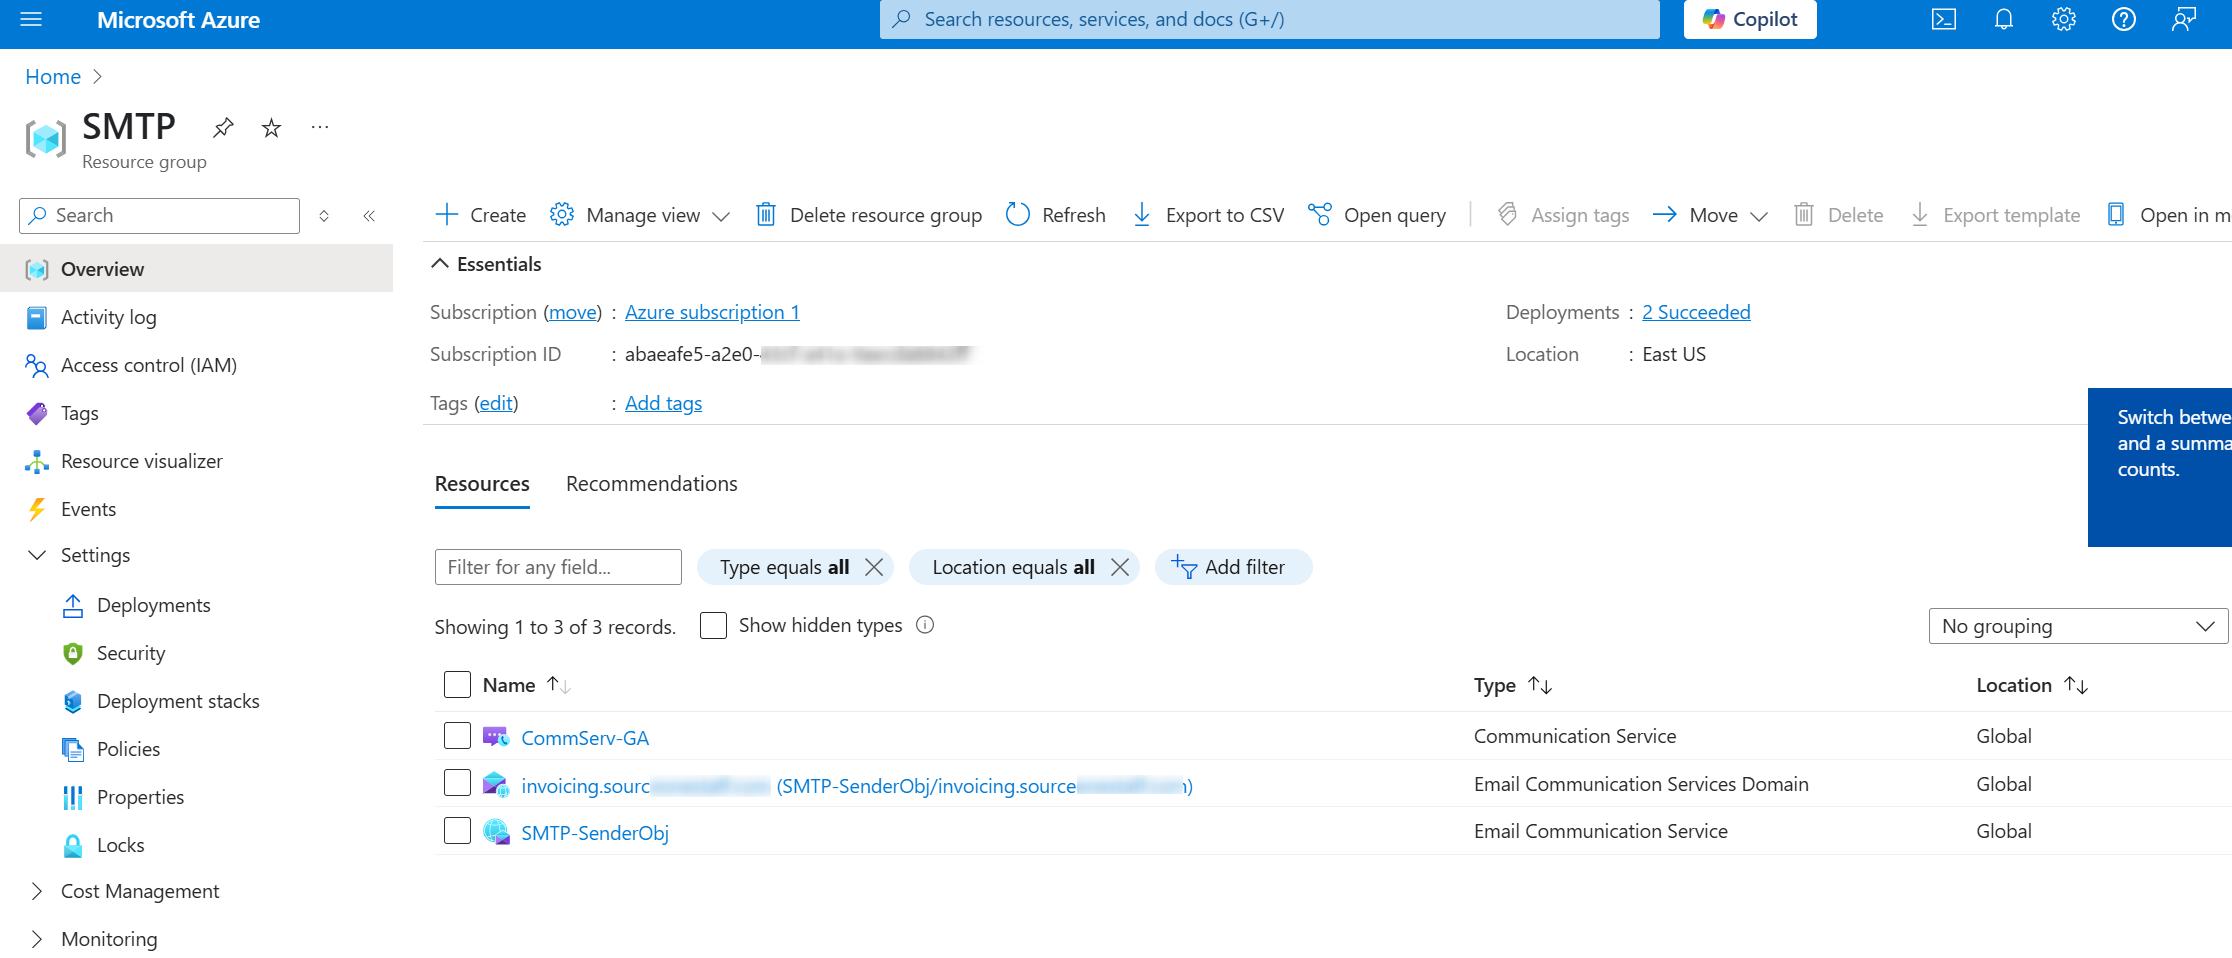Open the Azure subscription 1 link
The image size is (2232, 958).
[x=712, y=312]
